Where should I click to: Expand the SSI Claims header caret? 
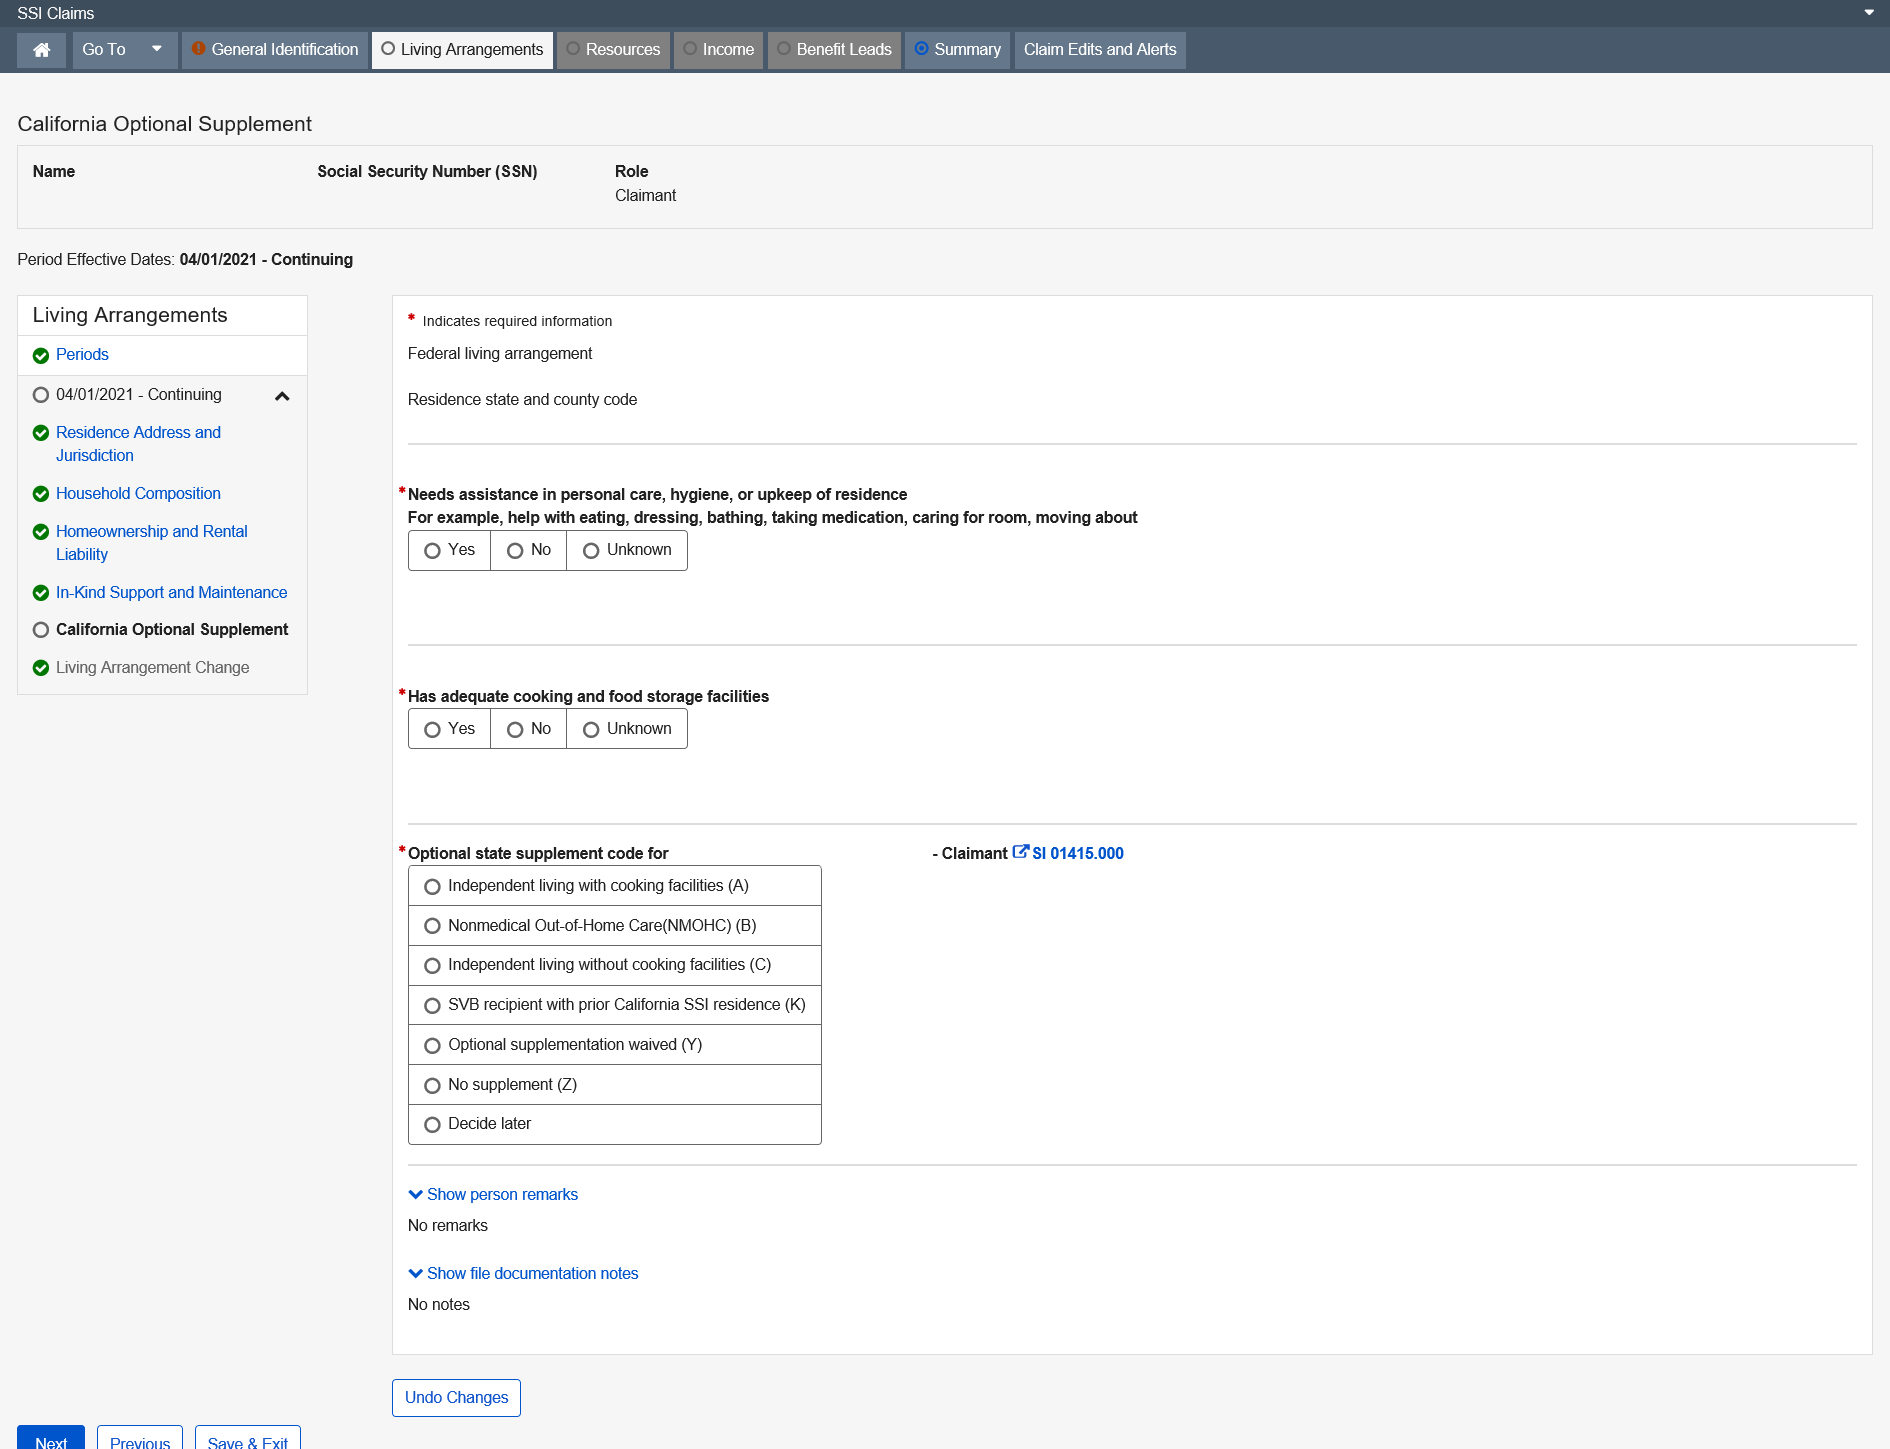point(1868,13)
